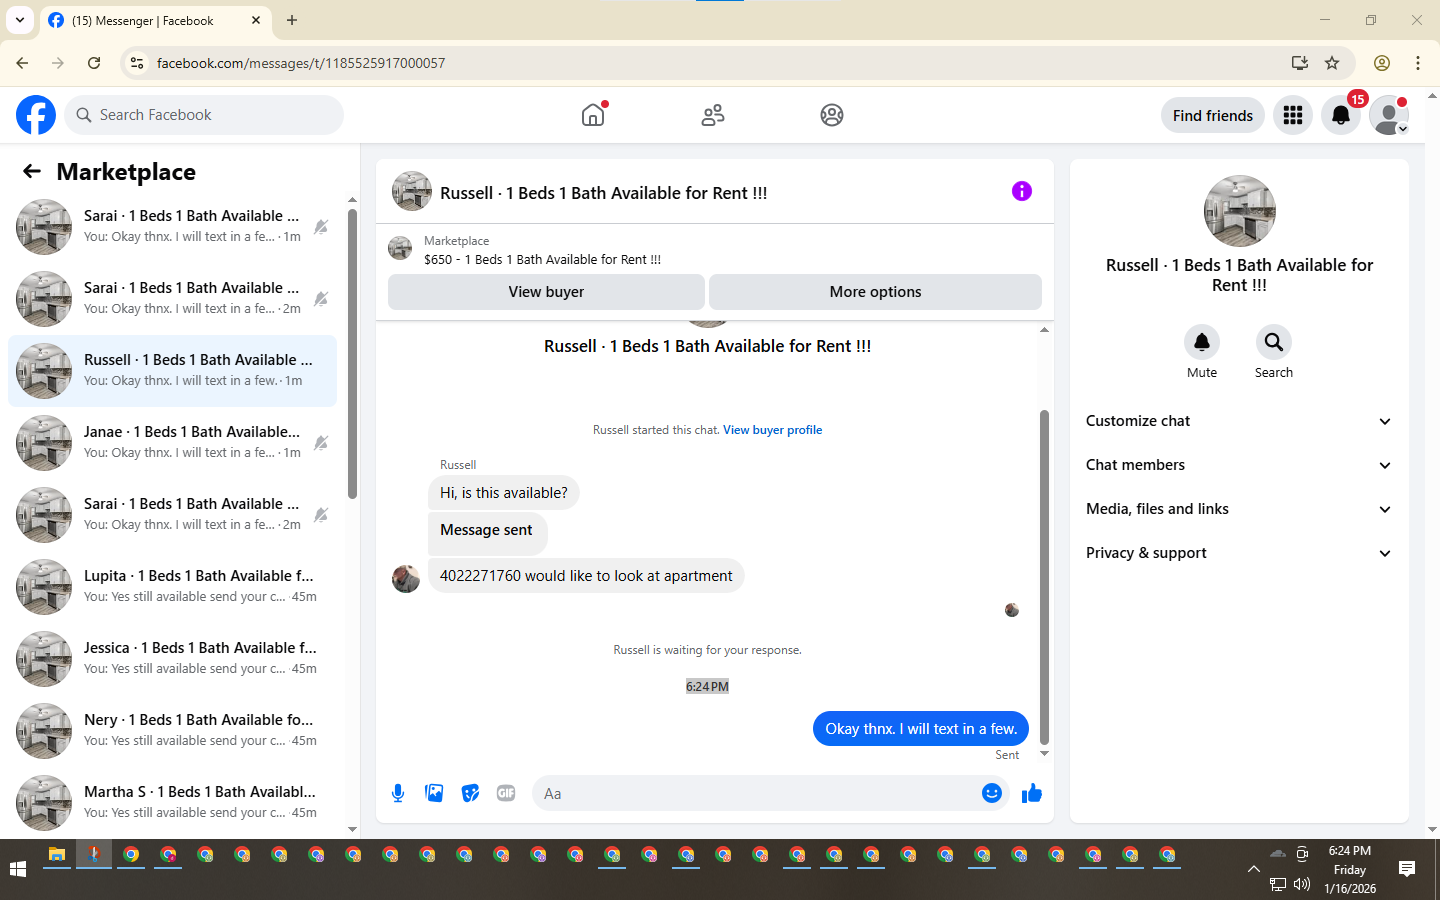Open the Friends icon in top navigation
The height and width of the screenshot is (900, 1440).
[x=713, y=115]
